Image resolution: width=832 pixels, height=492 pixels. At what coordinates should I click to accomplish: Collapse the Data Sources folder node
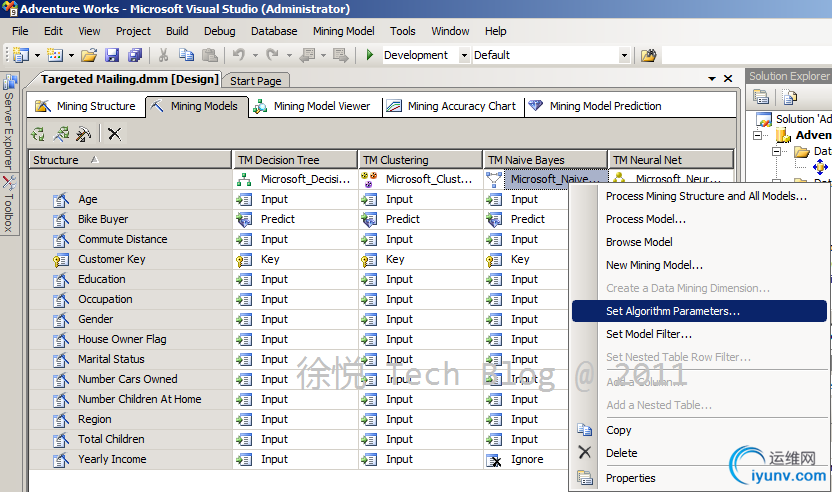(776, 152)
